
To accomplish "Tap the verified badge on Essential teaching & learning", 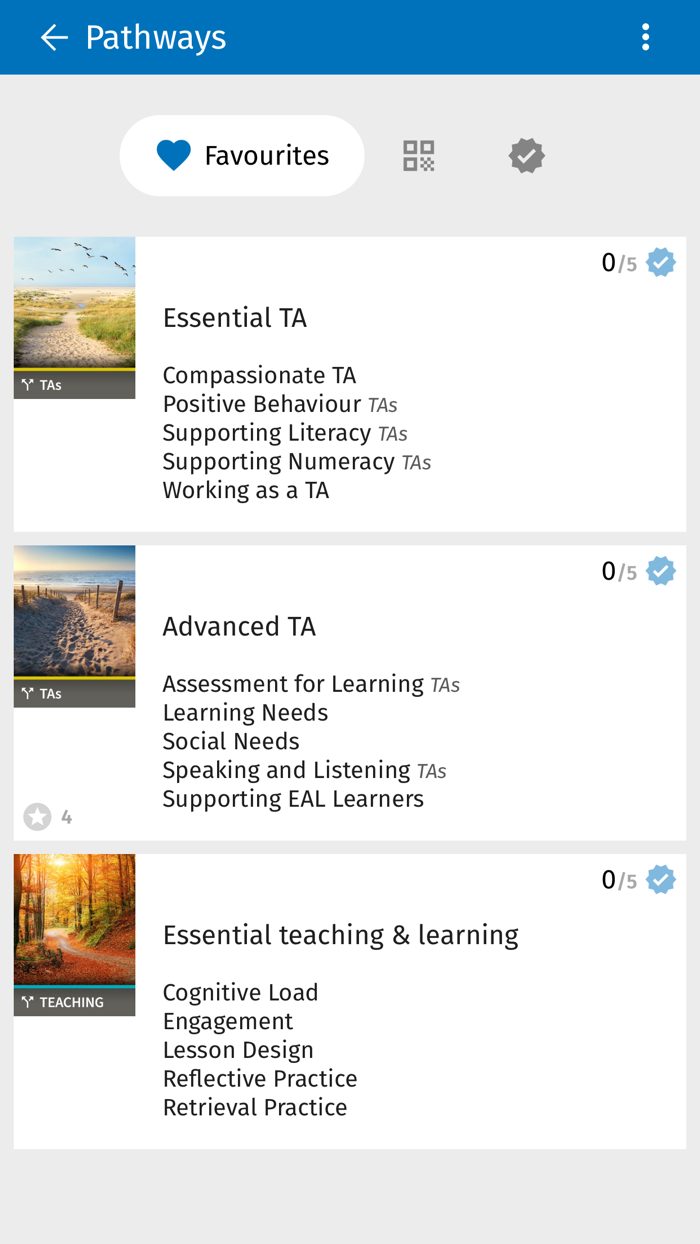I will point(661,879).
